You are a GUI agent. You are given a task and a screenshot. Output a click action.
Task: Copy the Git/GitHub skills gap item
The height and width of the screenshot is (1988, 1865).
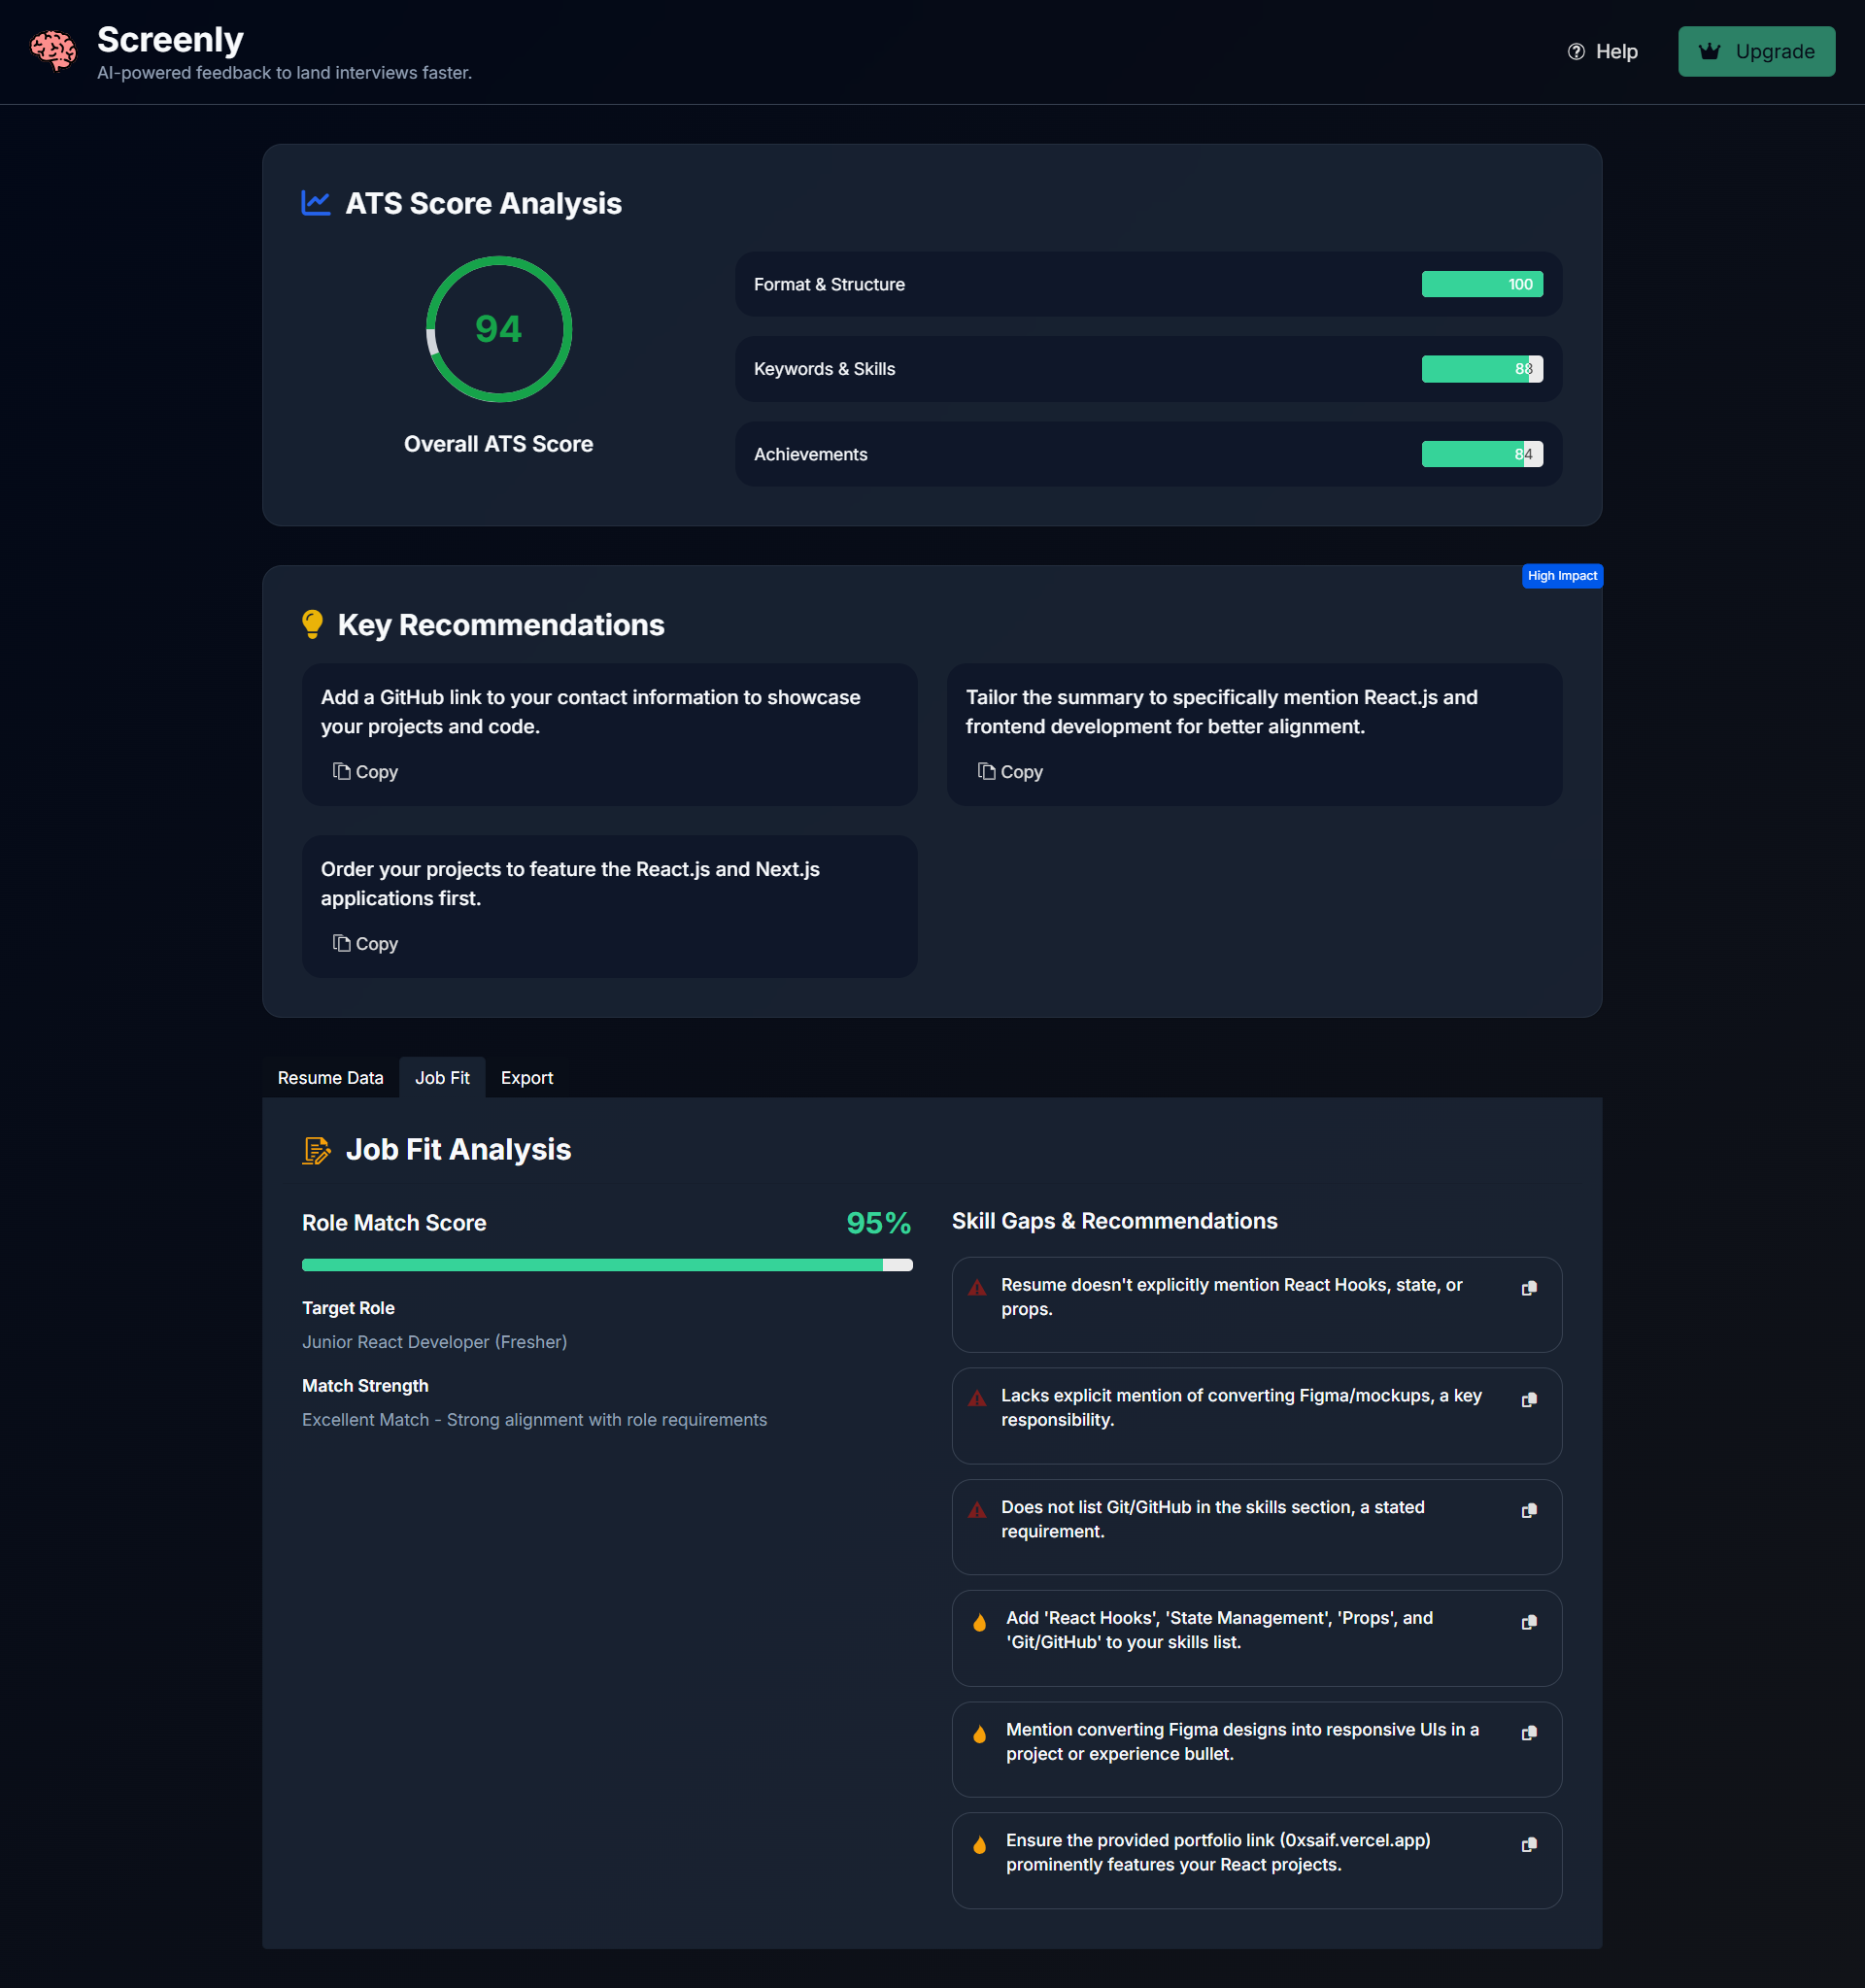click(1528, 1511)
